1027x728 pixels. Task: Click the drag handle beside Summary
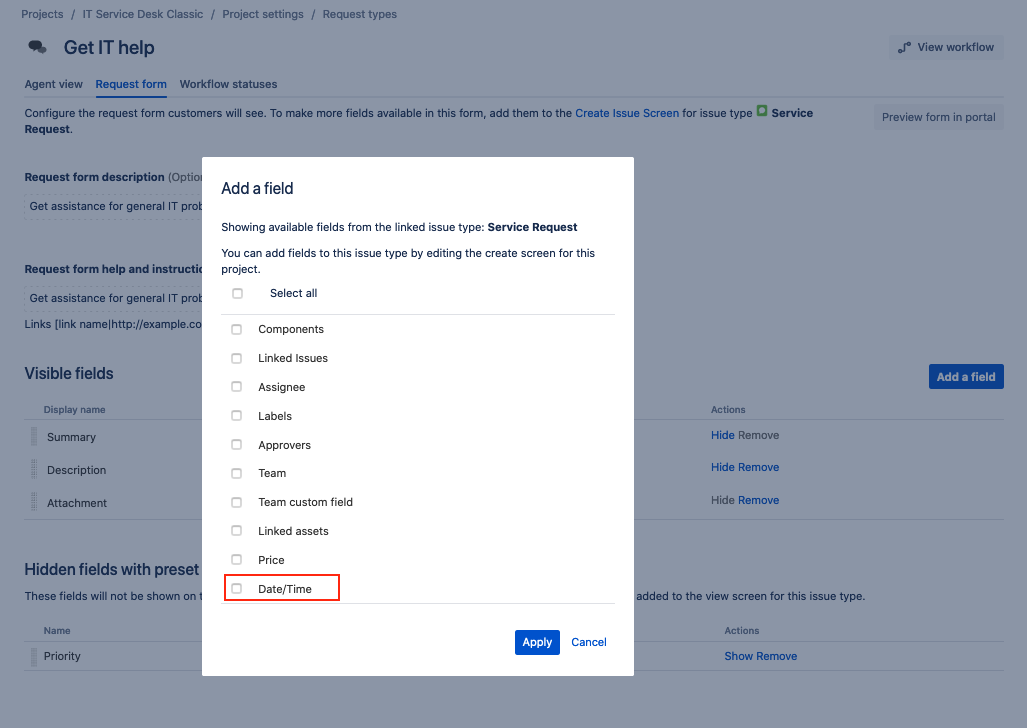click(x=34, y=436)
